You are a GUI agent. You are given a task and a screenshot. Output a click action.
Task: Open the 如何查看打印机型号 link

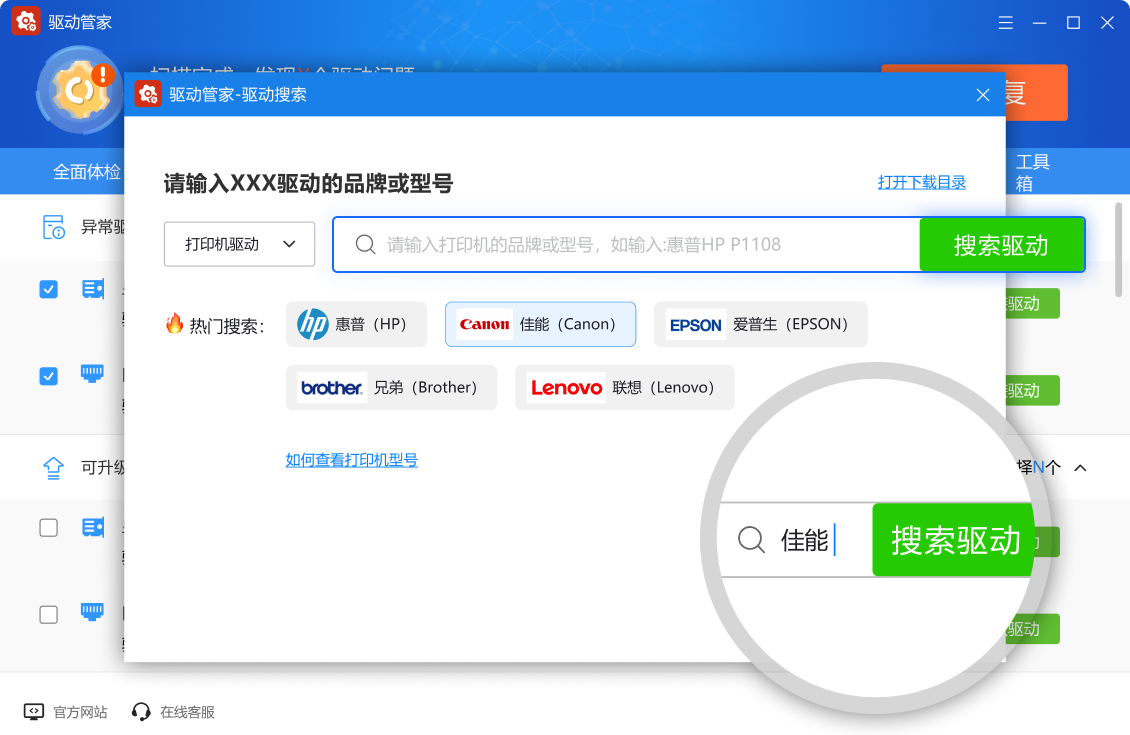(352, 460)
